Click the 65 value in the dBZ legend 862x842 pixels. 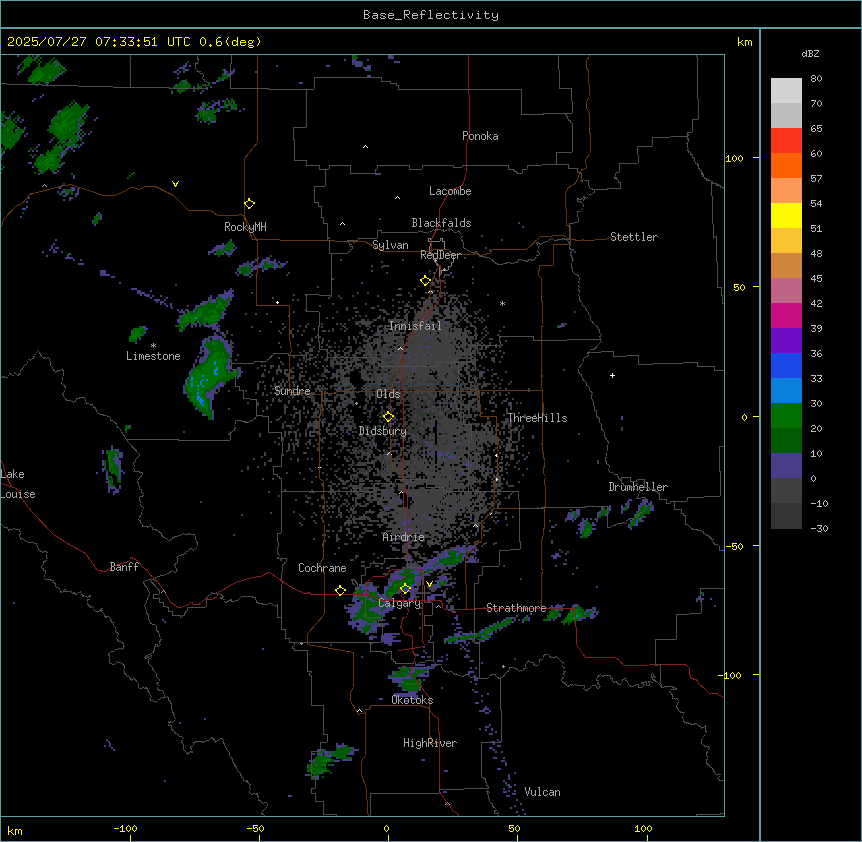click(x=816, y=129)
